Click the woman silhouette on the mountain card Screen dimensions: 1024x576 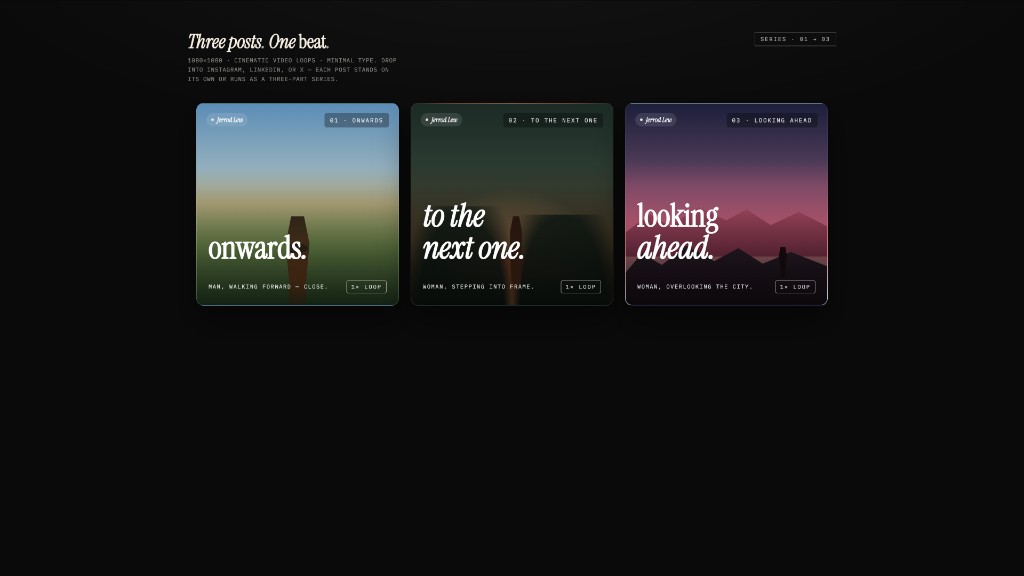[x=782, y=258]
